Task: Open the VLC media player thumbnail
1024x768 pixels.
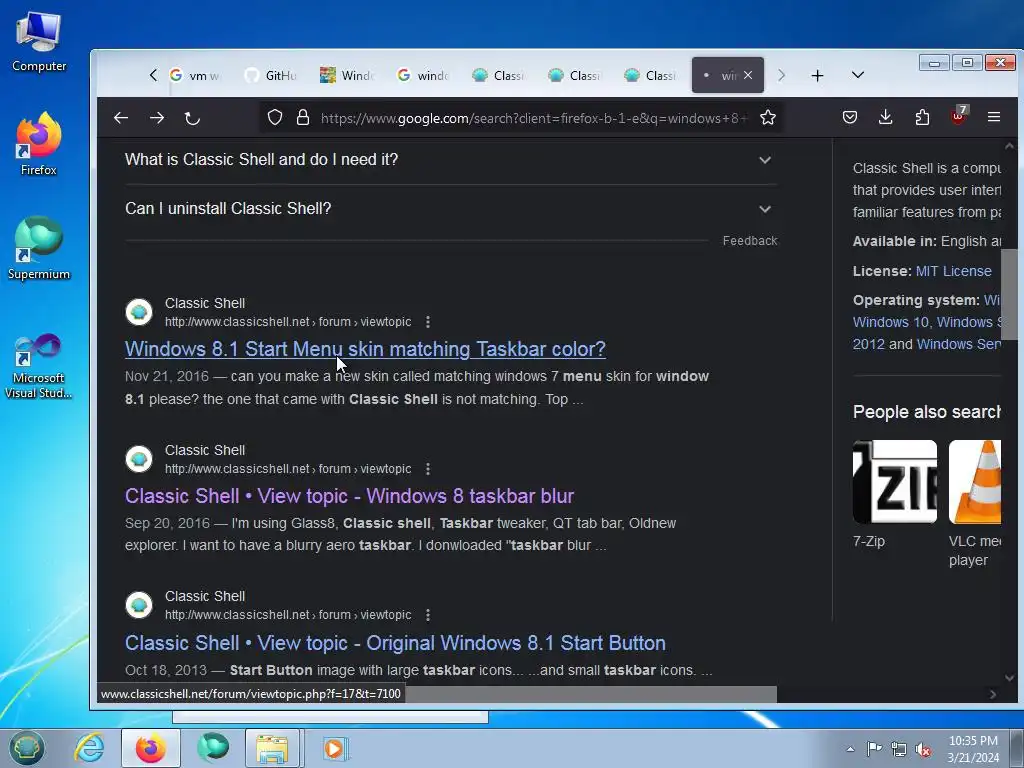Action: point(974,482)
